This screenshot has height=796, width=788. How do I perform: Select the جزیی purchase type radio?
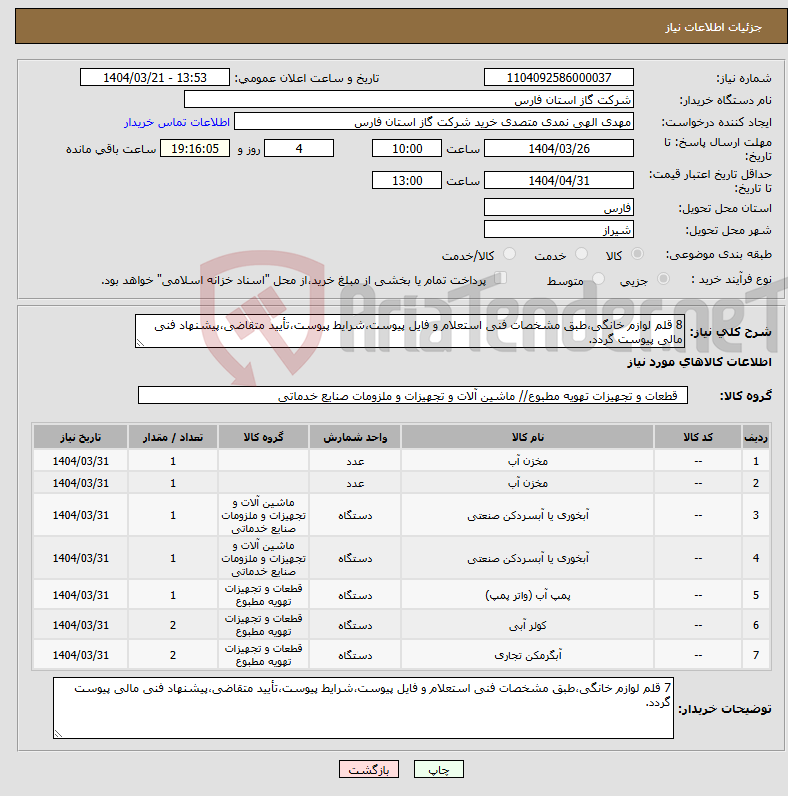(663, 279)
